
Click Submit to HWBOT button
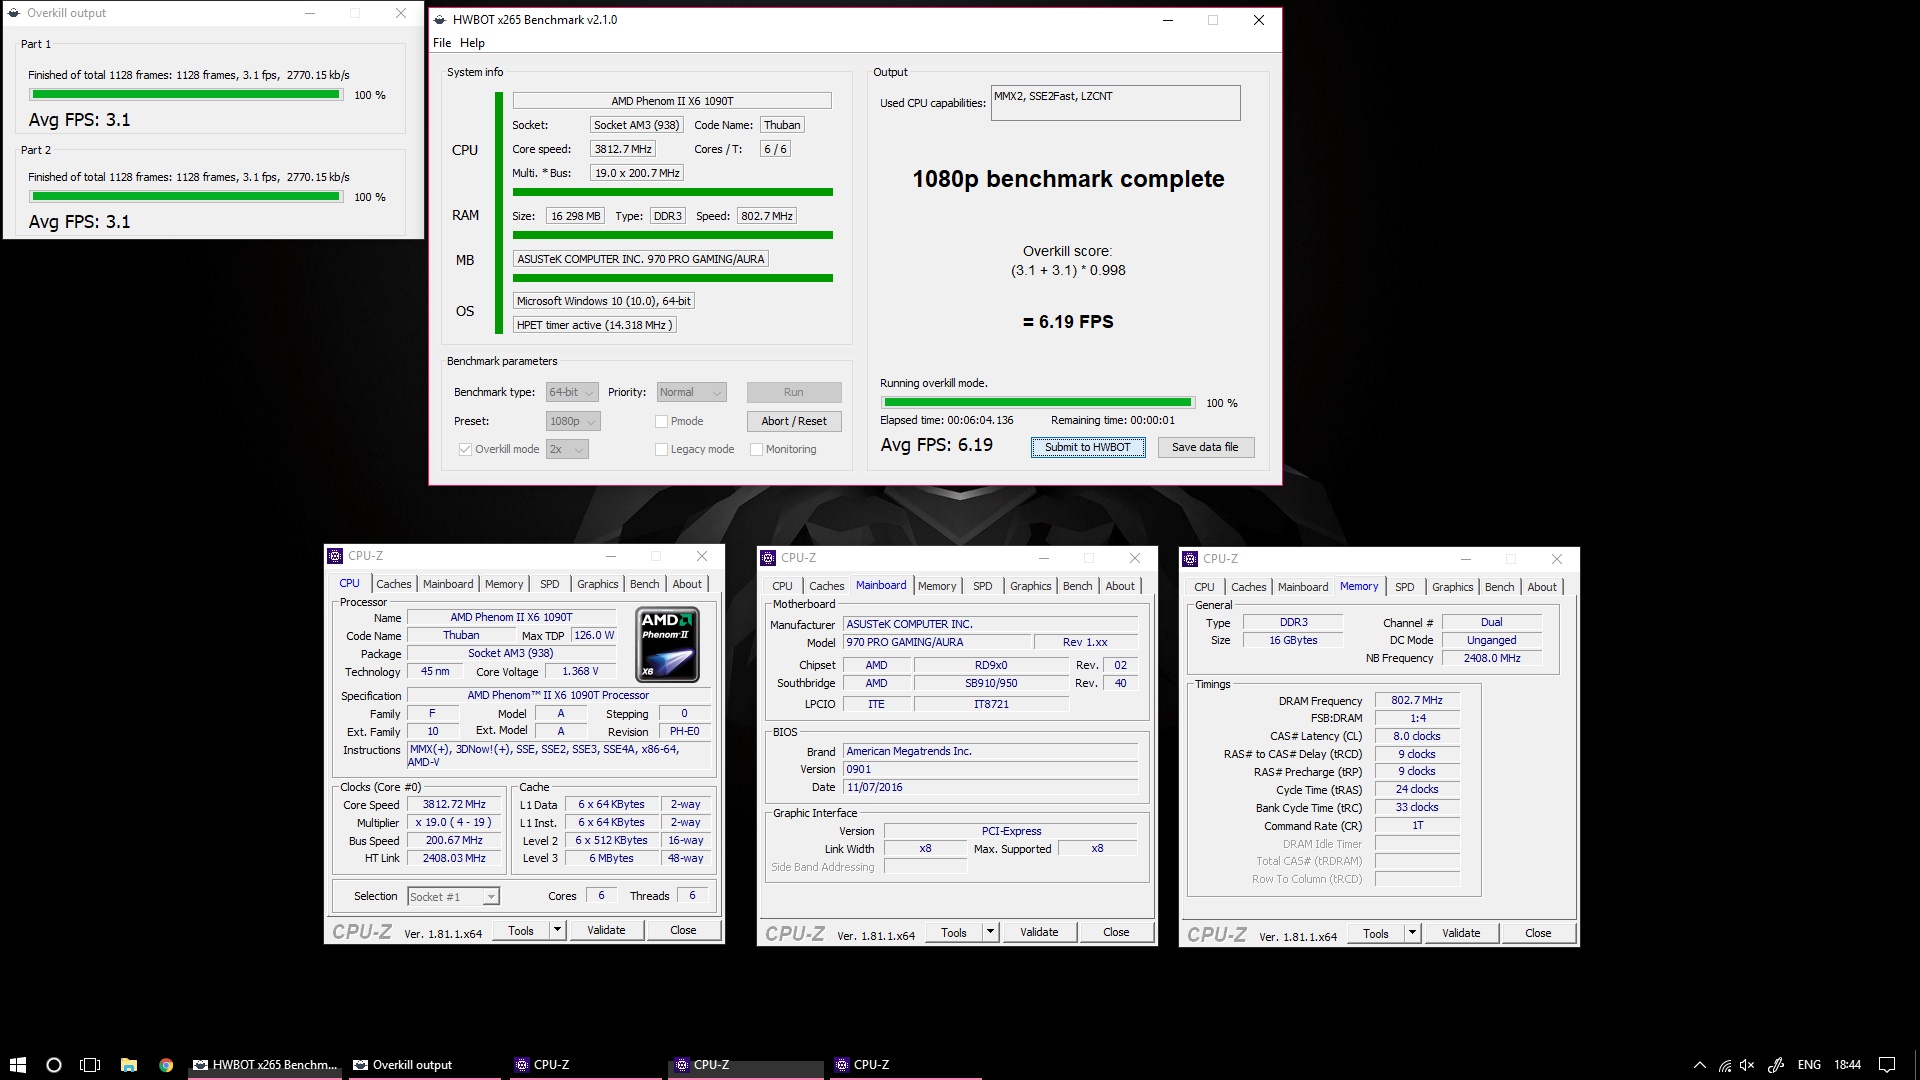click(1088, 447)
